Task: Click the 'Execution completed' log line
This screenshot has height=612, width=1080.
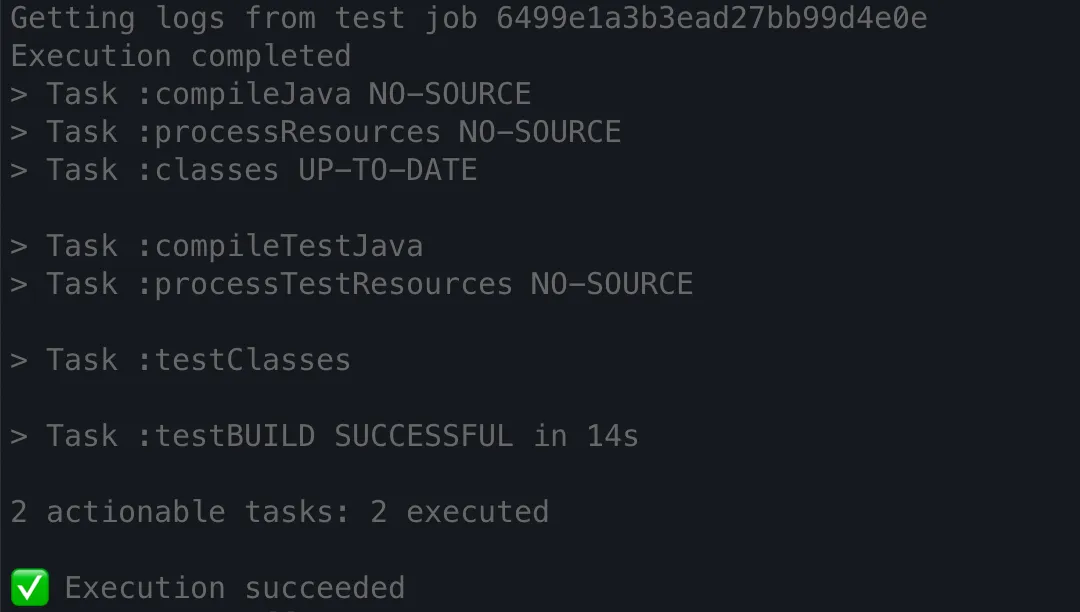Action: coord(180,56)
